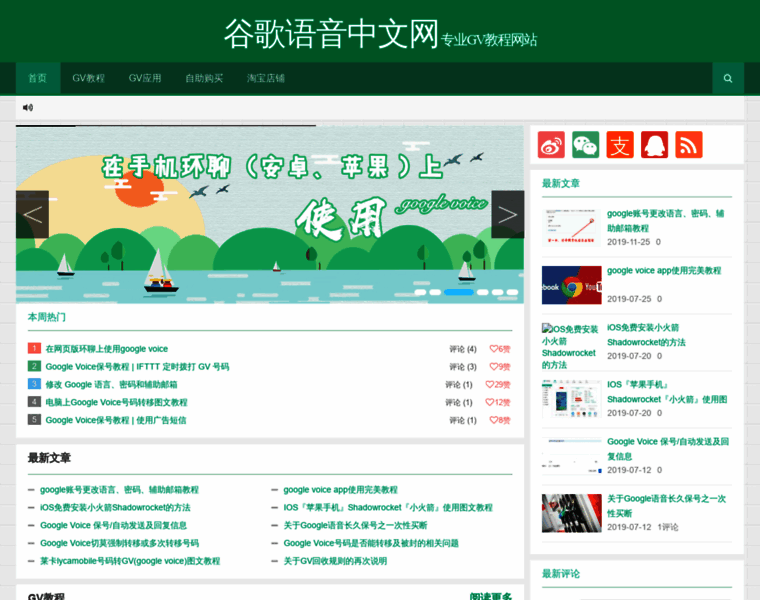Image resolution: width=760 pixels, height=600 pixels.
Task: Open list link iOS免费安装小火箭Shadowrocket的方法
Action: click(115, 508)
